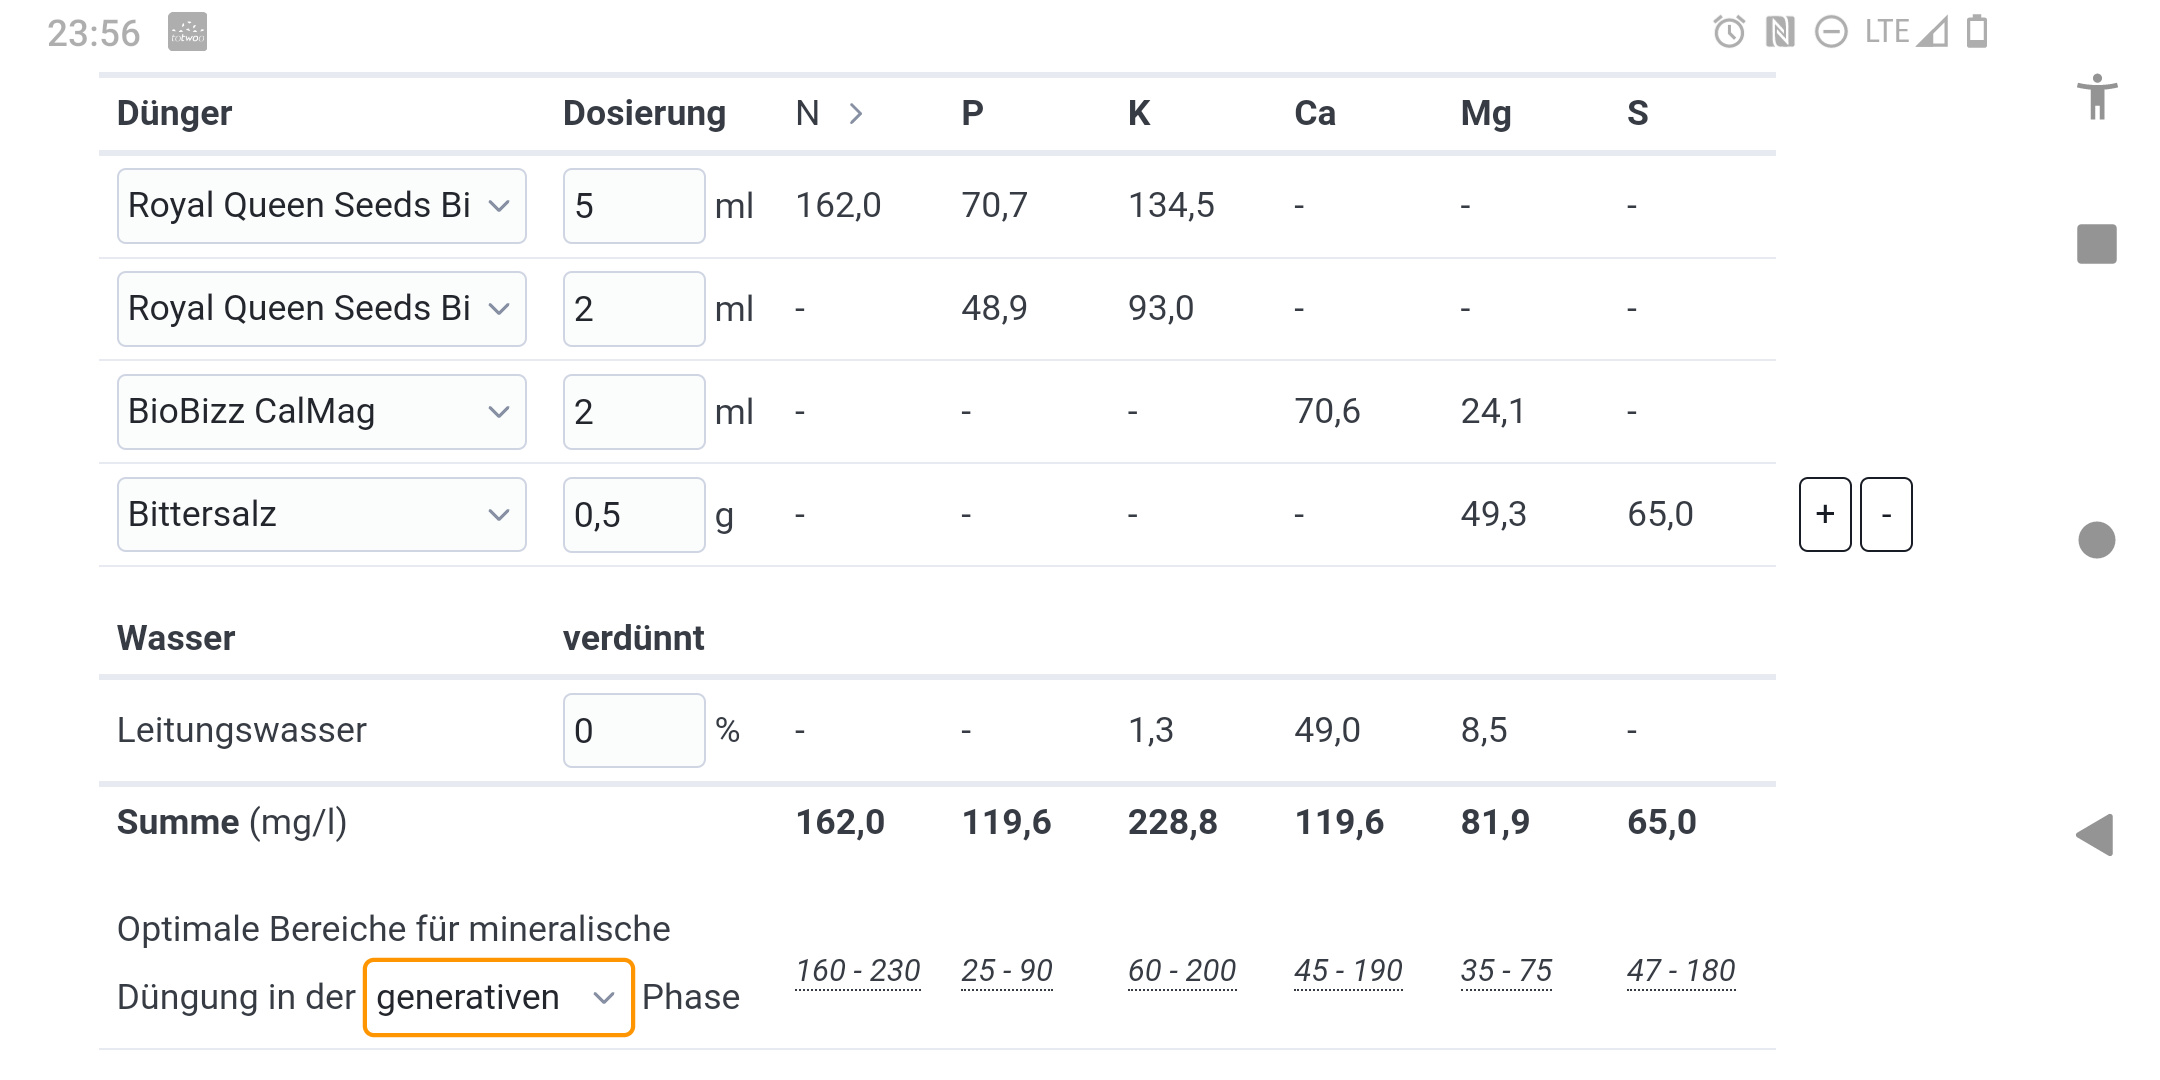Screen dimensions: 2160x1080
Task: Open the Bittersalz fertilizer dropdown
Action: pyautogui.click(x=321, y=515)
